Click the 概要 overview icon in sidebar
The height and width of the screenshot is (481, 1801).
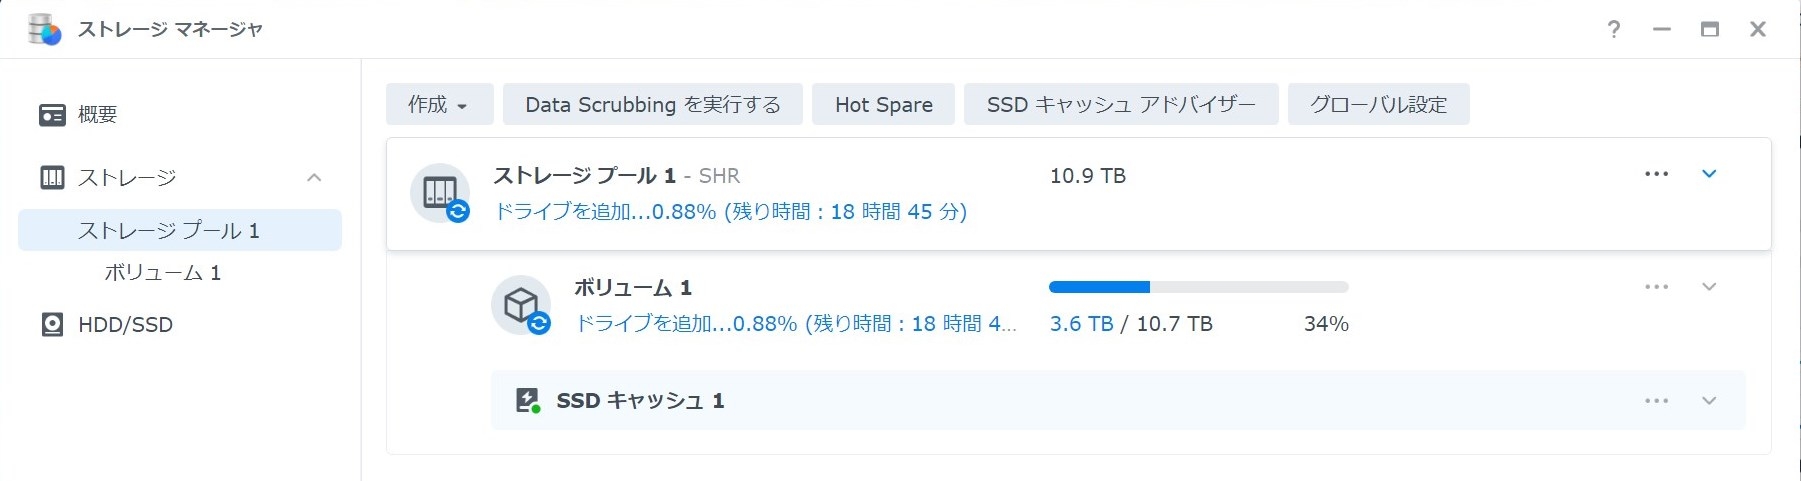click(x=52, y=115)
